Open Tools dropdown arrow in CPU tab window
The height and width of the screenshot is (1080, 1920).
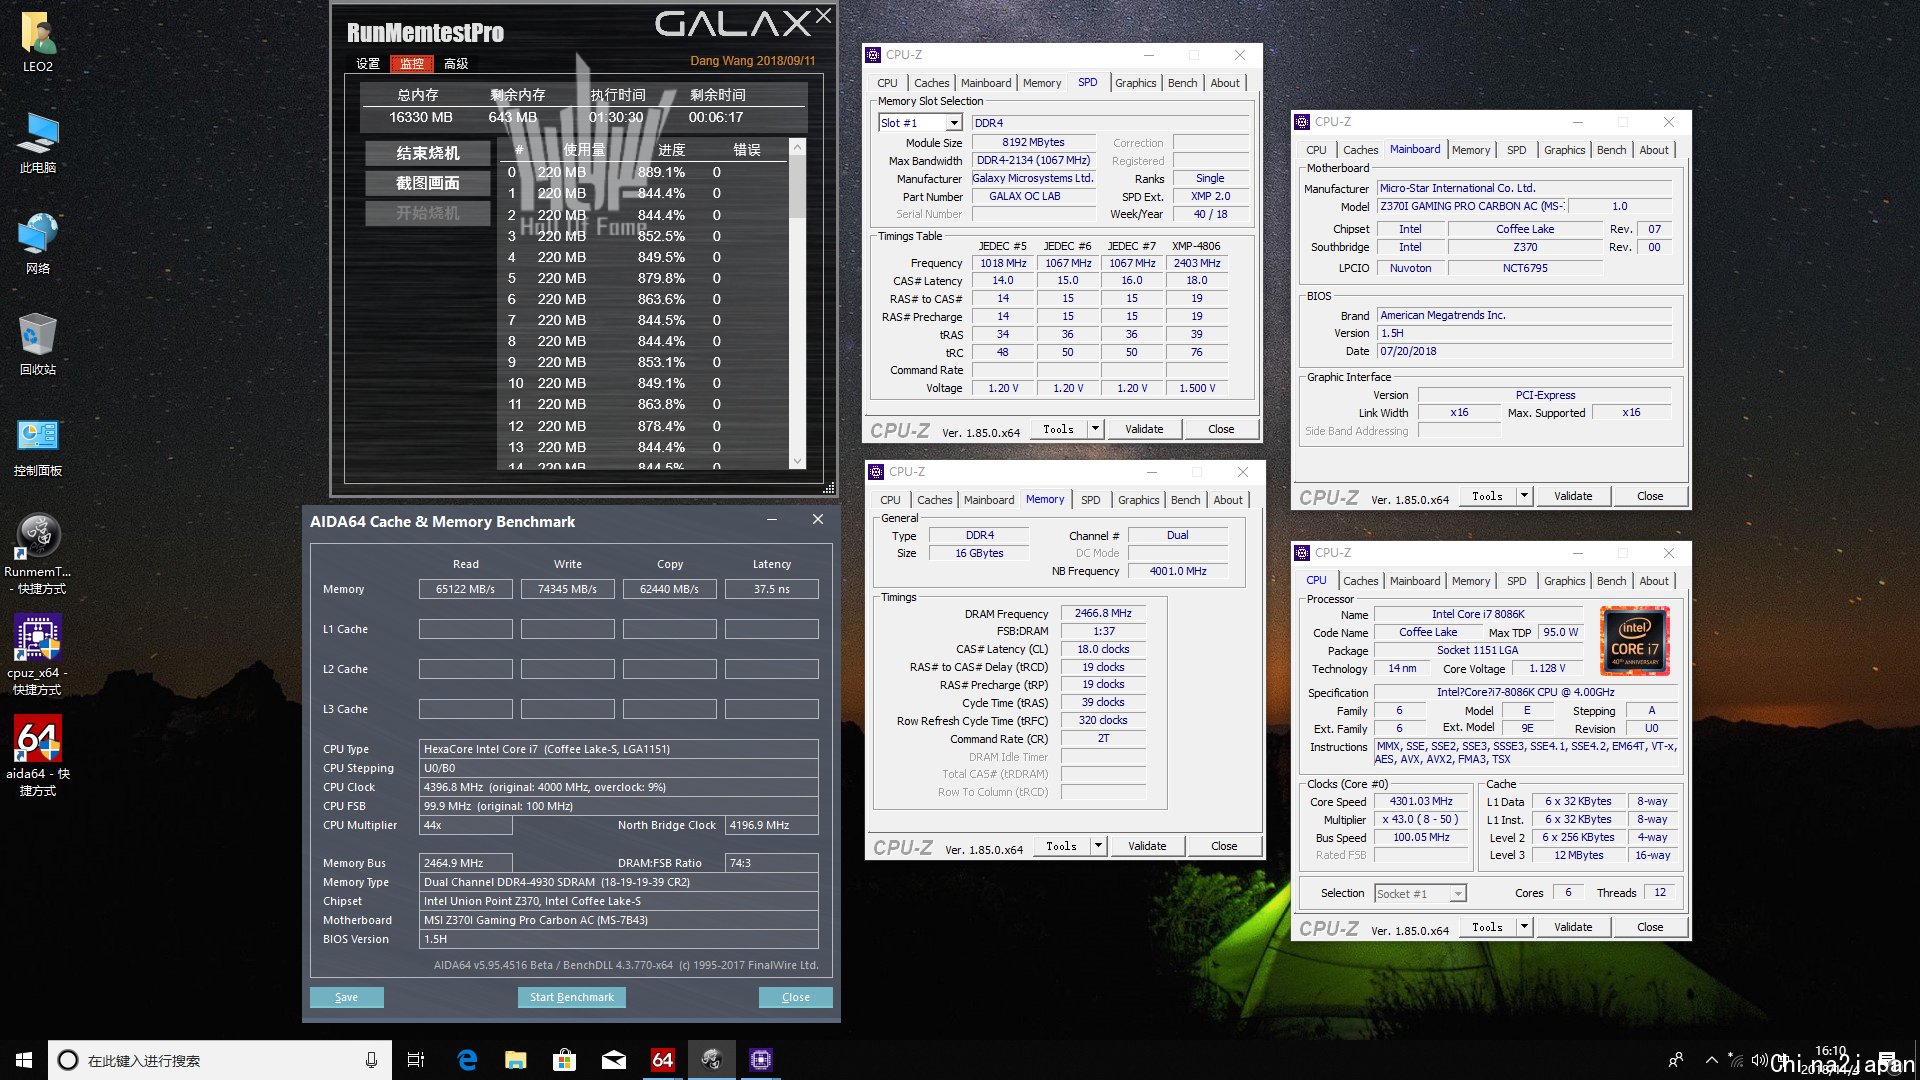pos(1525,927)
